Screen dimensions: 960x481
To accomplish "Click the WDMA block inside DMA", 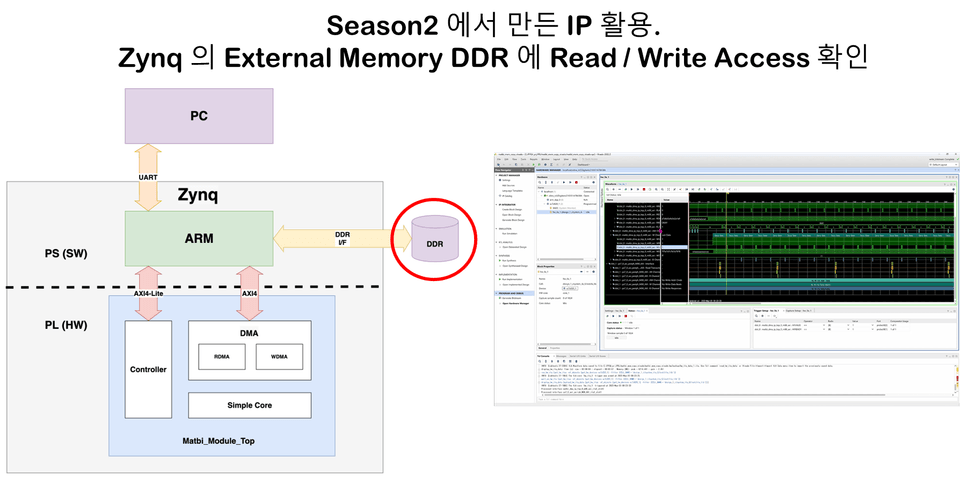I will click(x=279, y=357).
